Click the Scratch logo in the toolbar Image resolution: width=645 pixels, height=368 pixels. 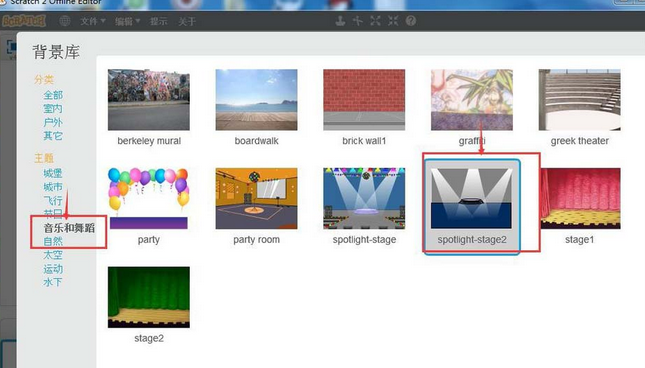[24, 21]
